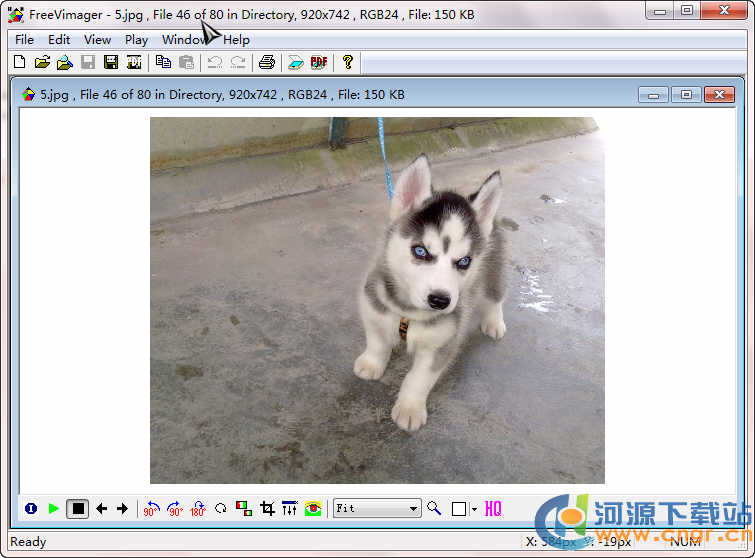Click the Save As floppy disk icon
This screenshot has width=755, height=558.
(x=111, y=62)
